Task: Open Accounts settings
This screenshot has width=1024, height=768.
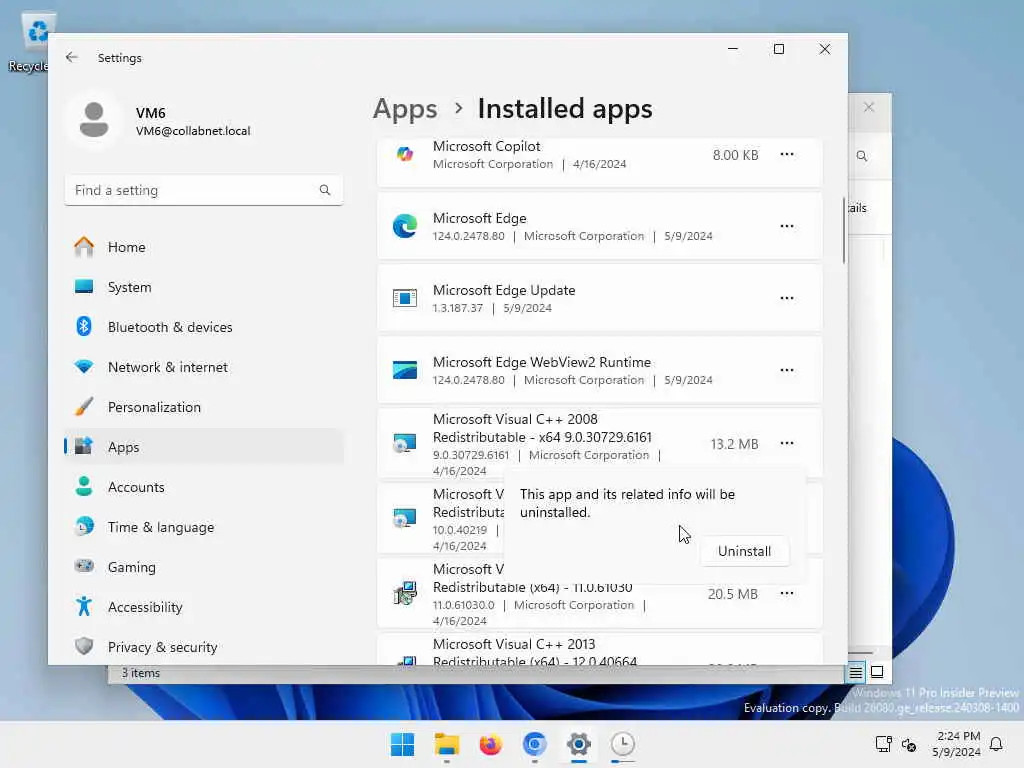Action: point(204,487)
